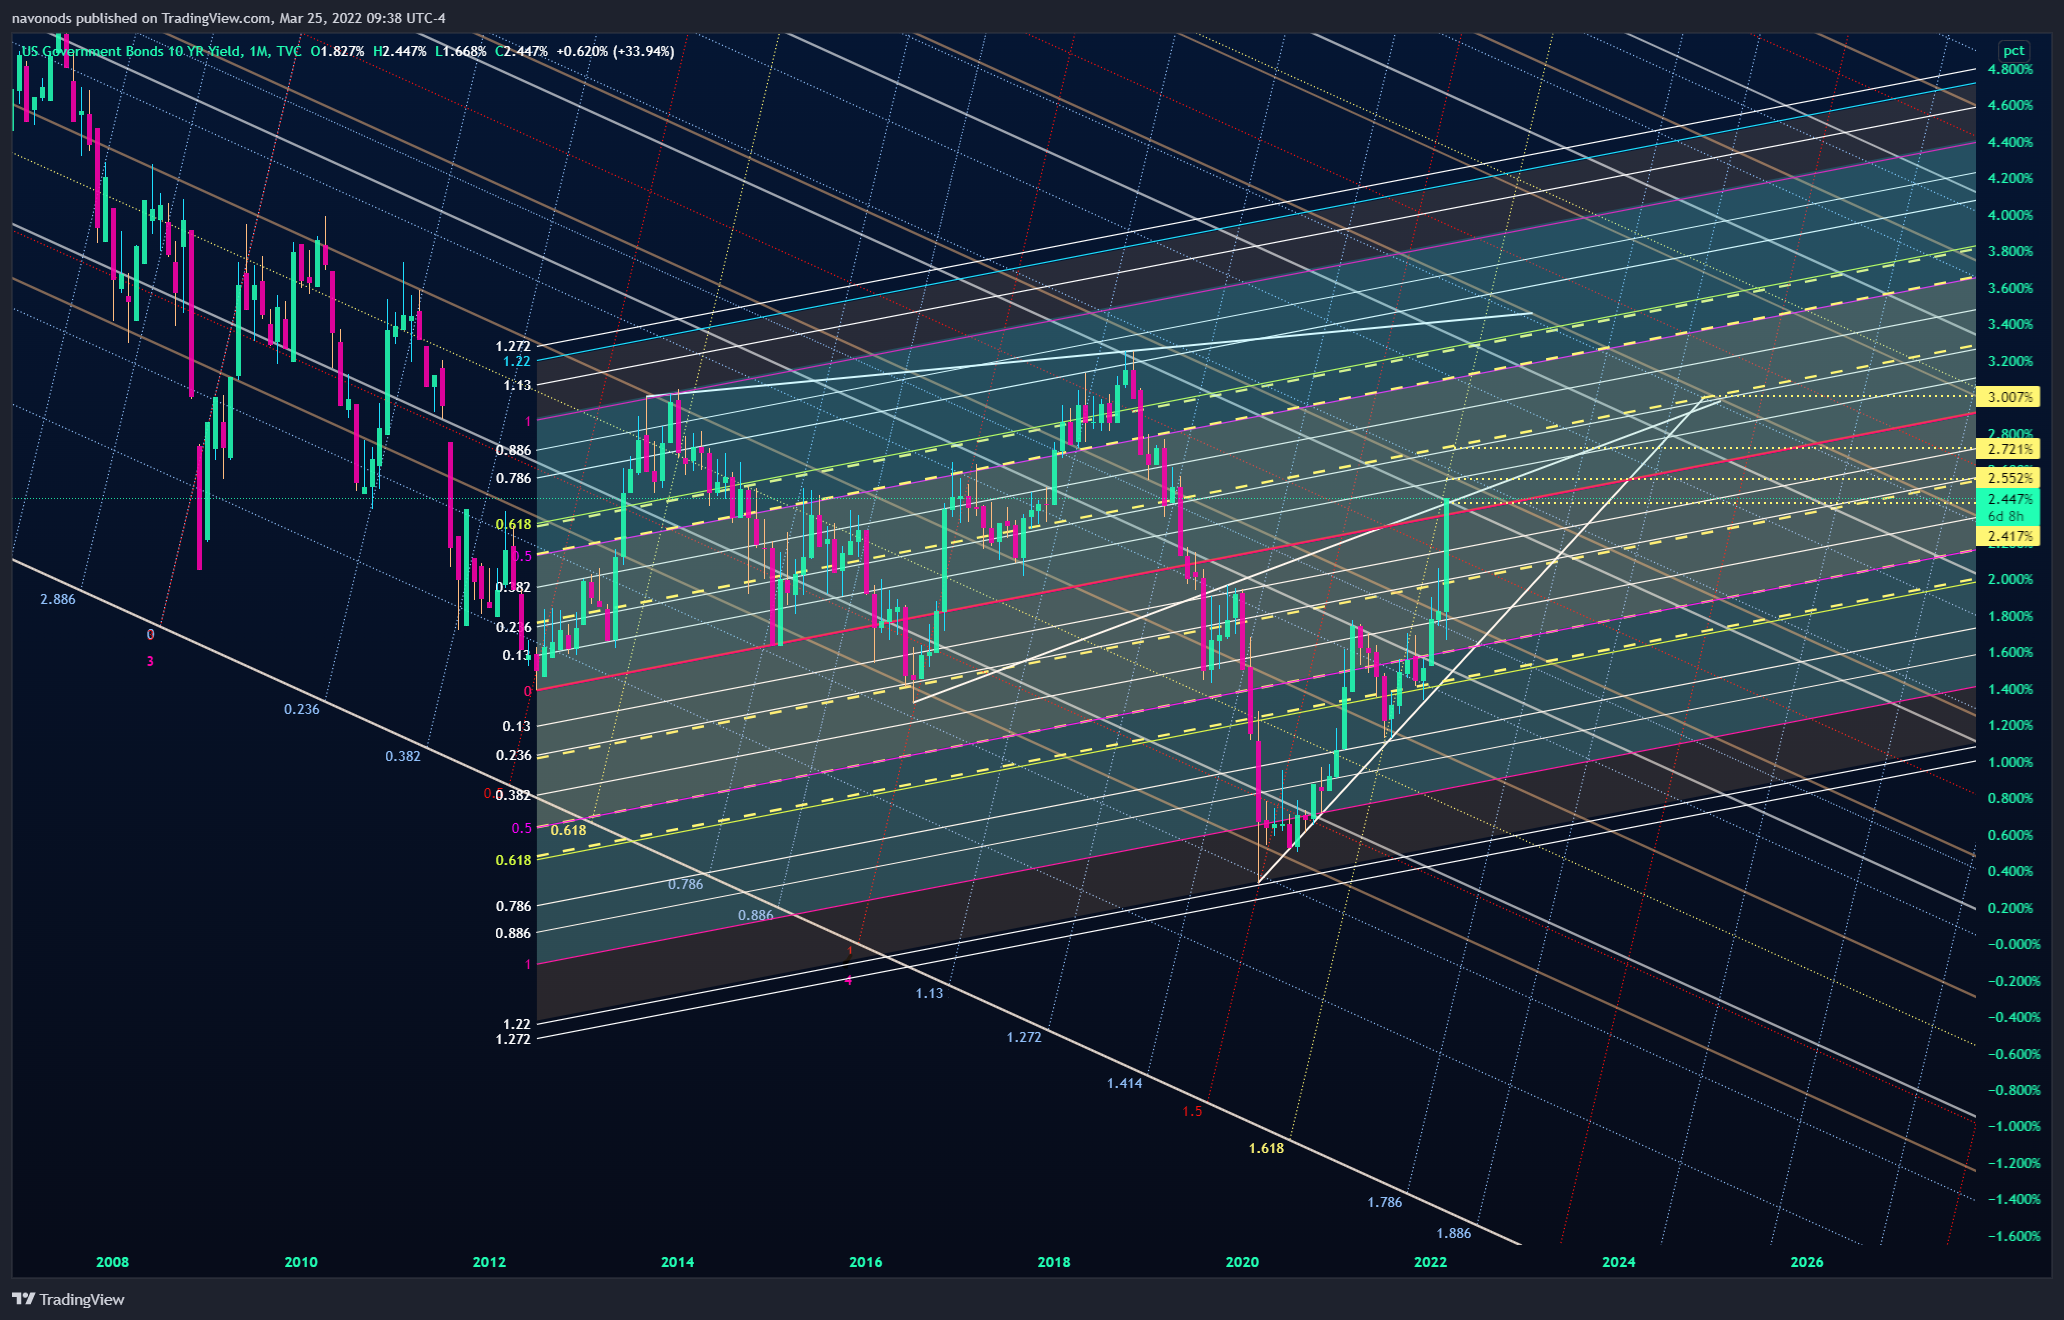Click the 2.721% yellow price label
Screen dimensions: 2064x1320
click(2009, 449)
